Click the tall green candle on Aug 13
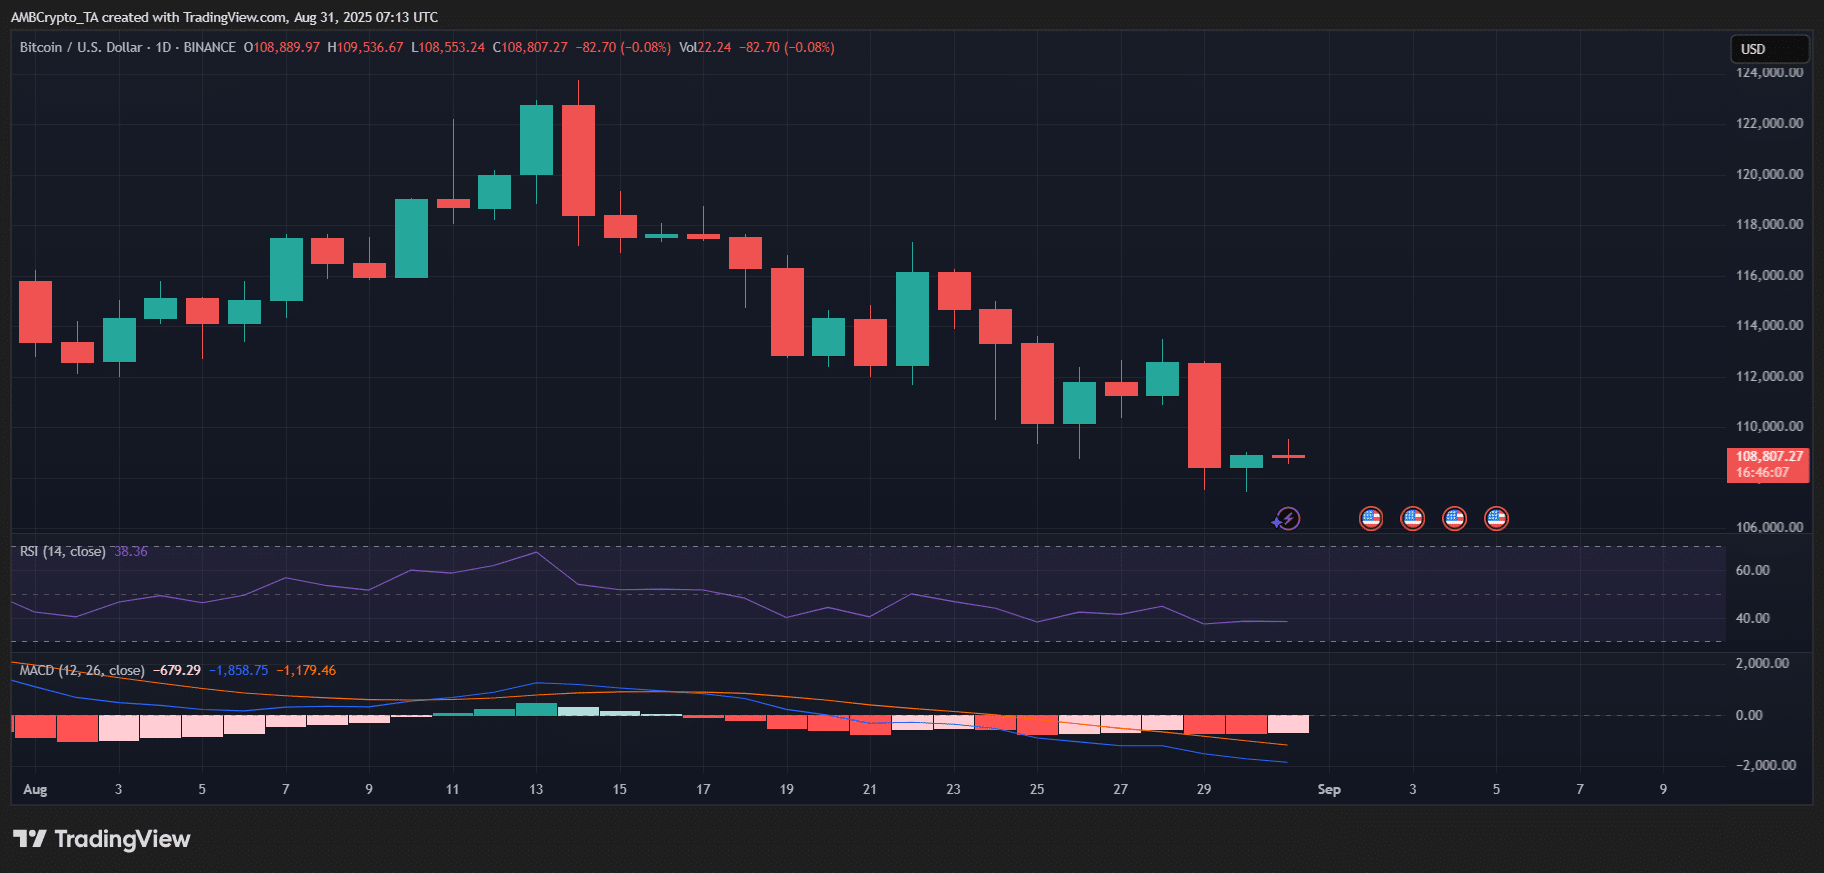Image resolution: width=1824 pixels, height=873 pixels. [536, 140]
